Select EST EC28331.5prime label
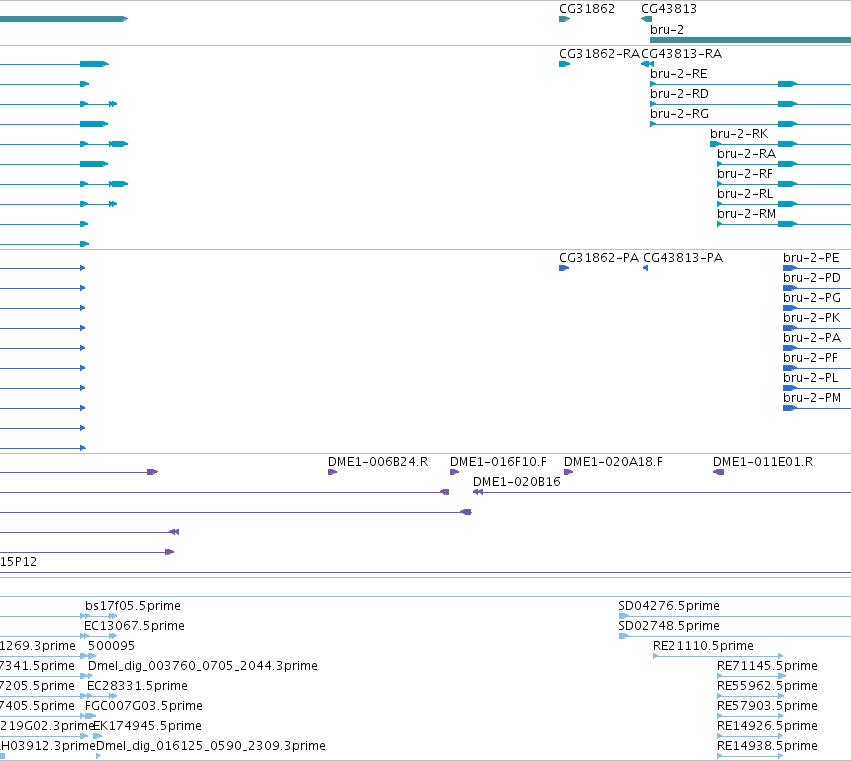 point(137,686)
